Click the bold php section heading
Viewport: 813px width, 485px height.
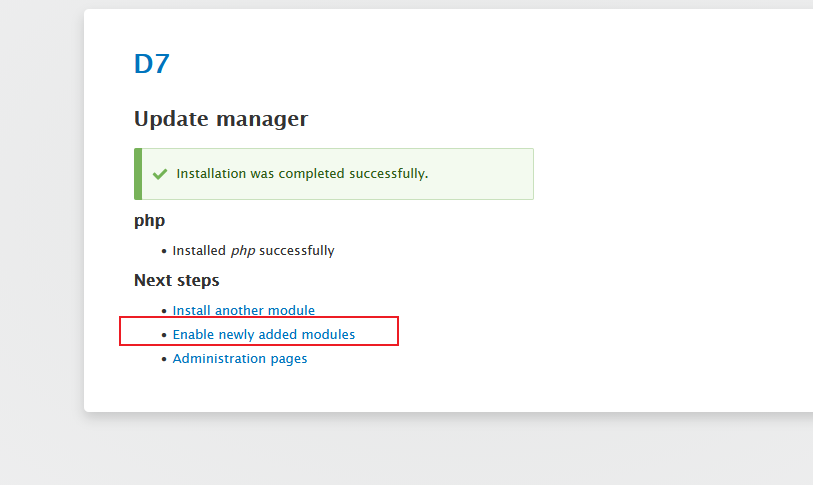pyautogui.click(x=149, y=220)
